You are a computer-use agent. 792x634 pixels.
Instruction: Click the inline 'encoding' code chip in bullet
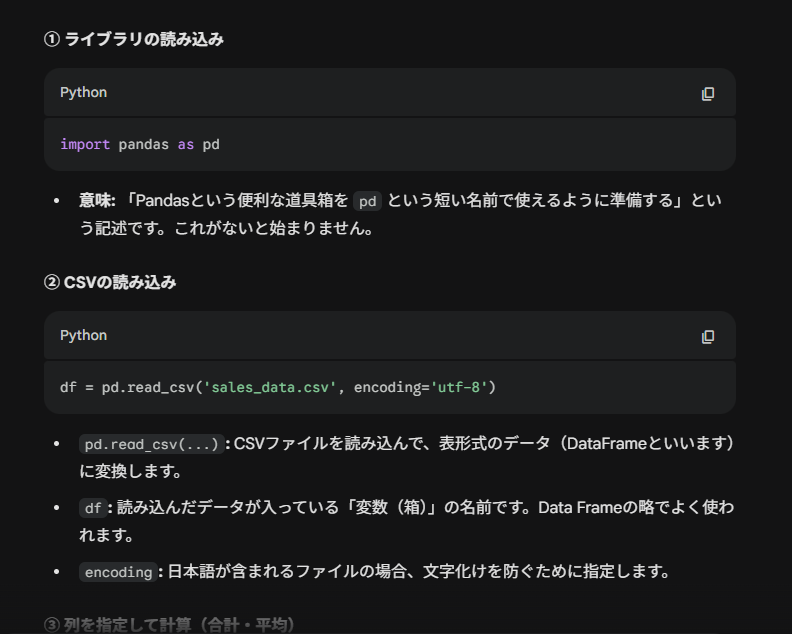117,572
